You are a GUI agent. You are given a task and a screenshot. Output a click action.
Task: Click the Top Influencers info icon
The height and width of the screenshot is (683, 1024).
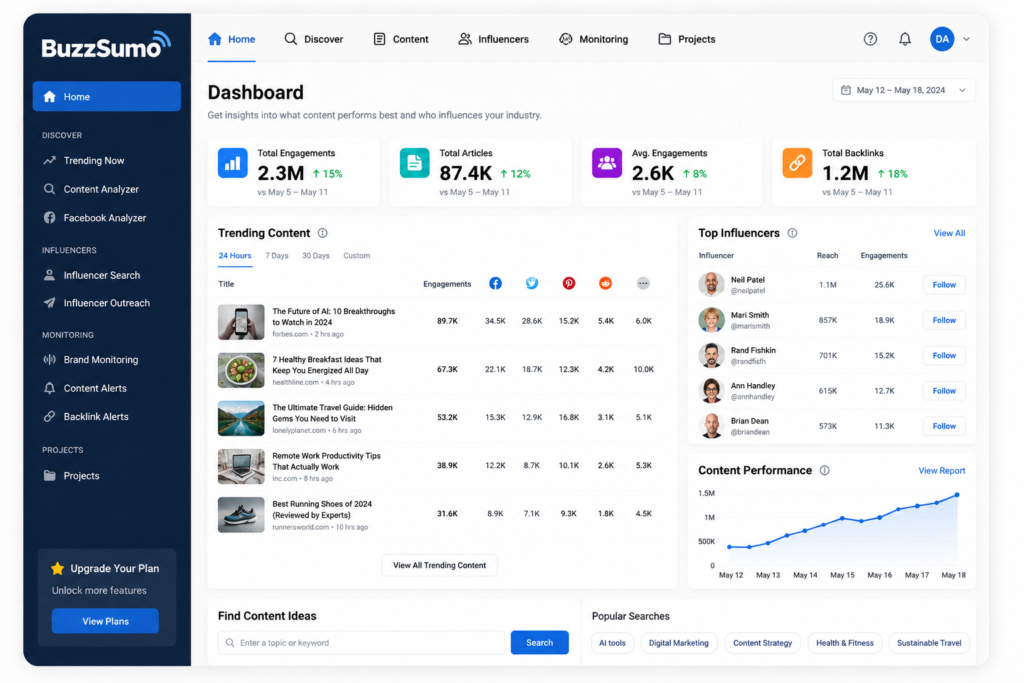click(792, 233)
